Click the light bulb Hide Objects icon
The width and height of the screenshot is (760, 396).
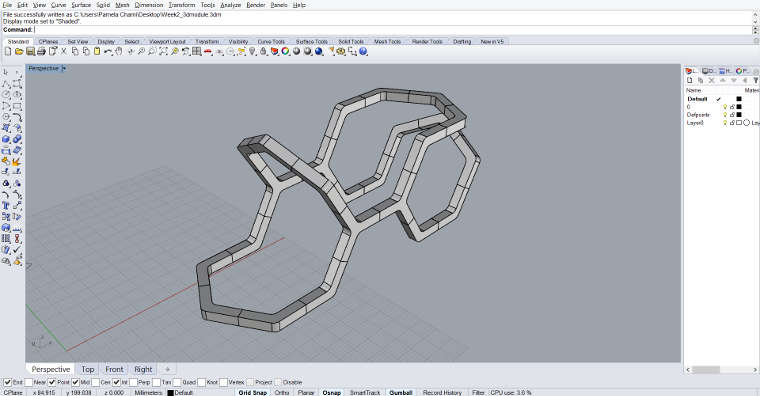point(252,51)
